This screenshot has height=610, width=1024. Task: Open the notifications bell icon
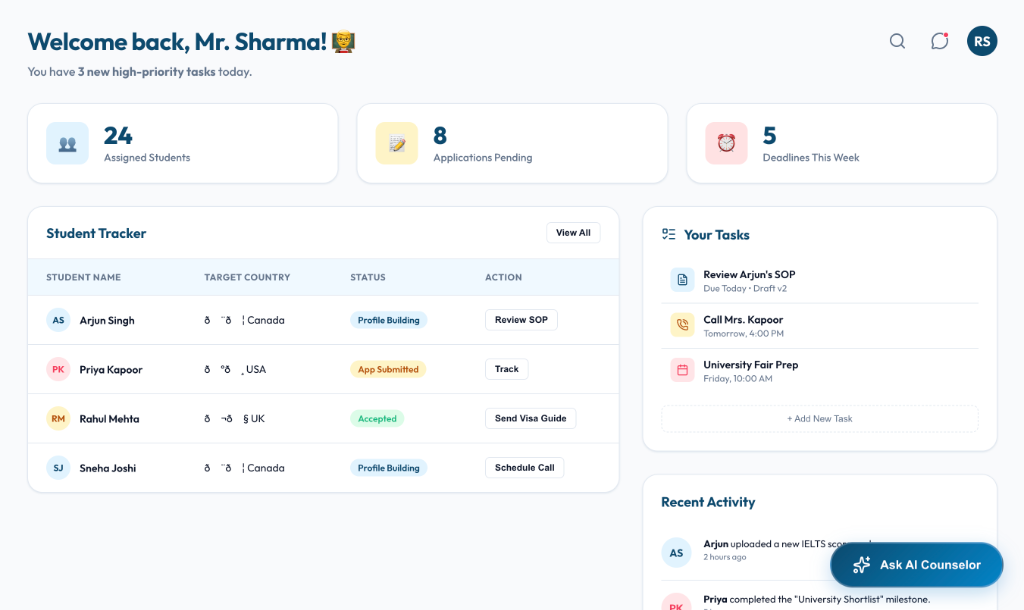939,41
